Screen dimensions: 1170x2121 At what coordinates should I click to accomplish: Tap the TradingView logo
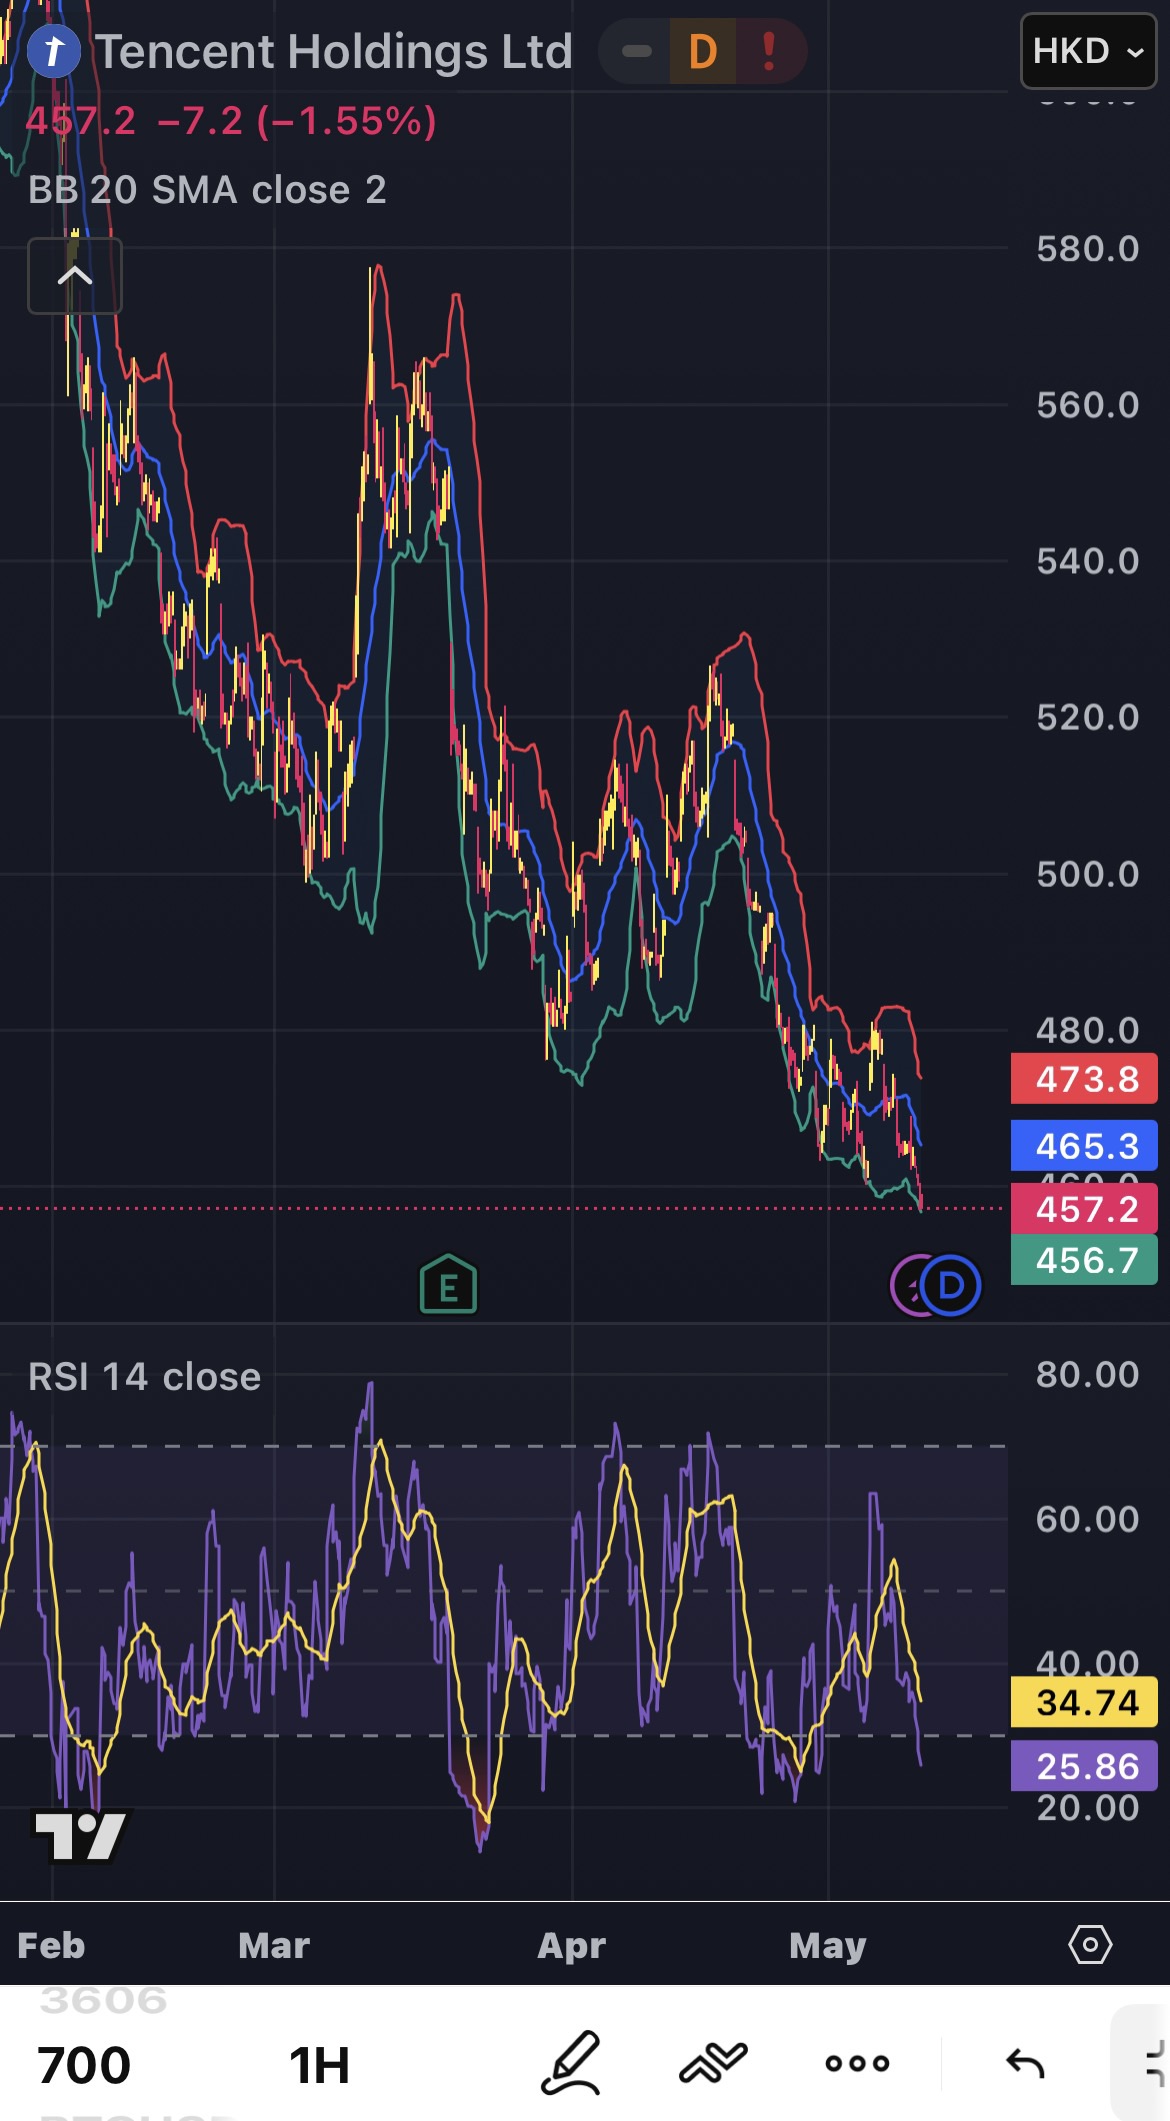pyautogui.click(x=80, y=1837)
